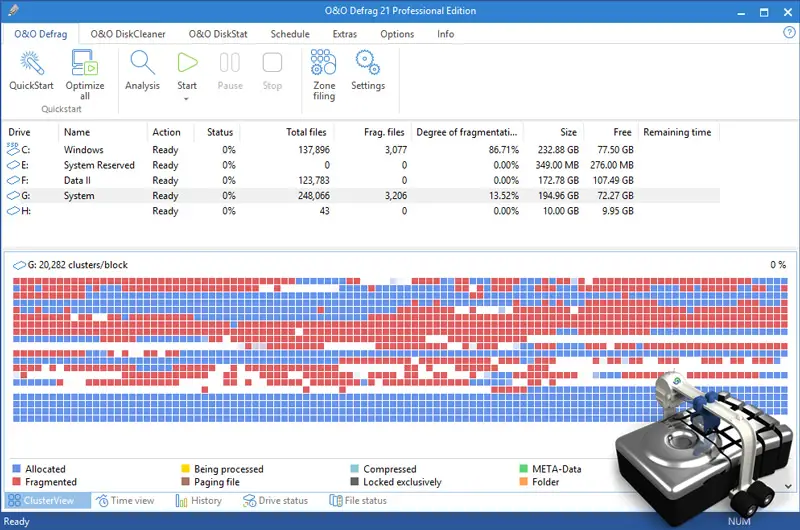
Task: Click the yellow Being processed swatch
Action: click(x=186, y=468)
